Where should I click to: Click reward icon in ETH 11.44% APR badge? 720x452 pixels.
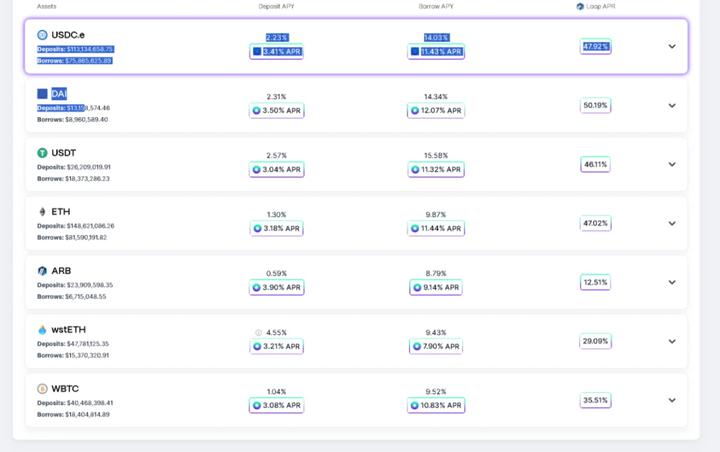tap(415, 229)
